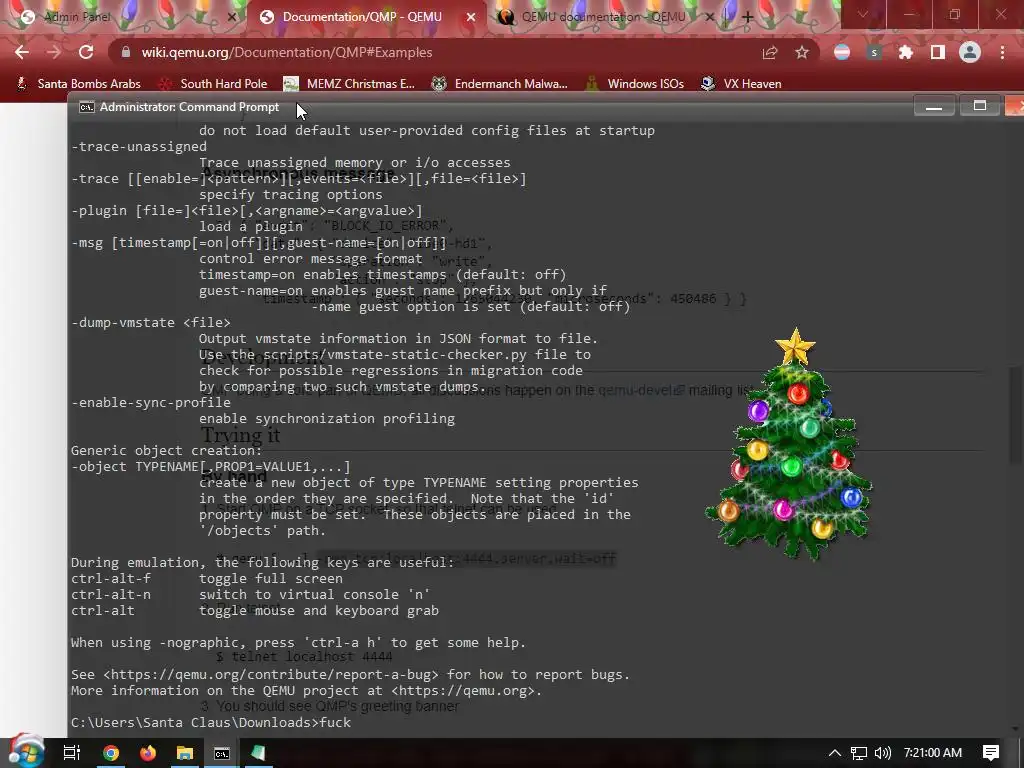Go back using the browser back arrow

[x=22, y=52]
